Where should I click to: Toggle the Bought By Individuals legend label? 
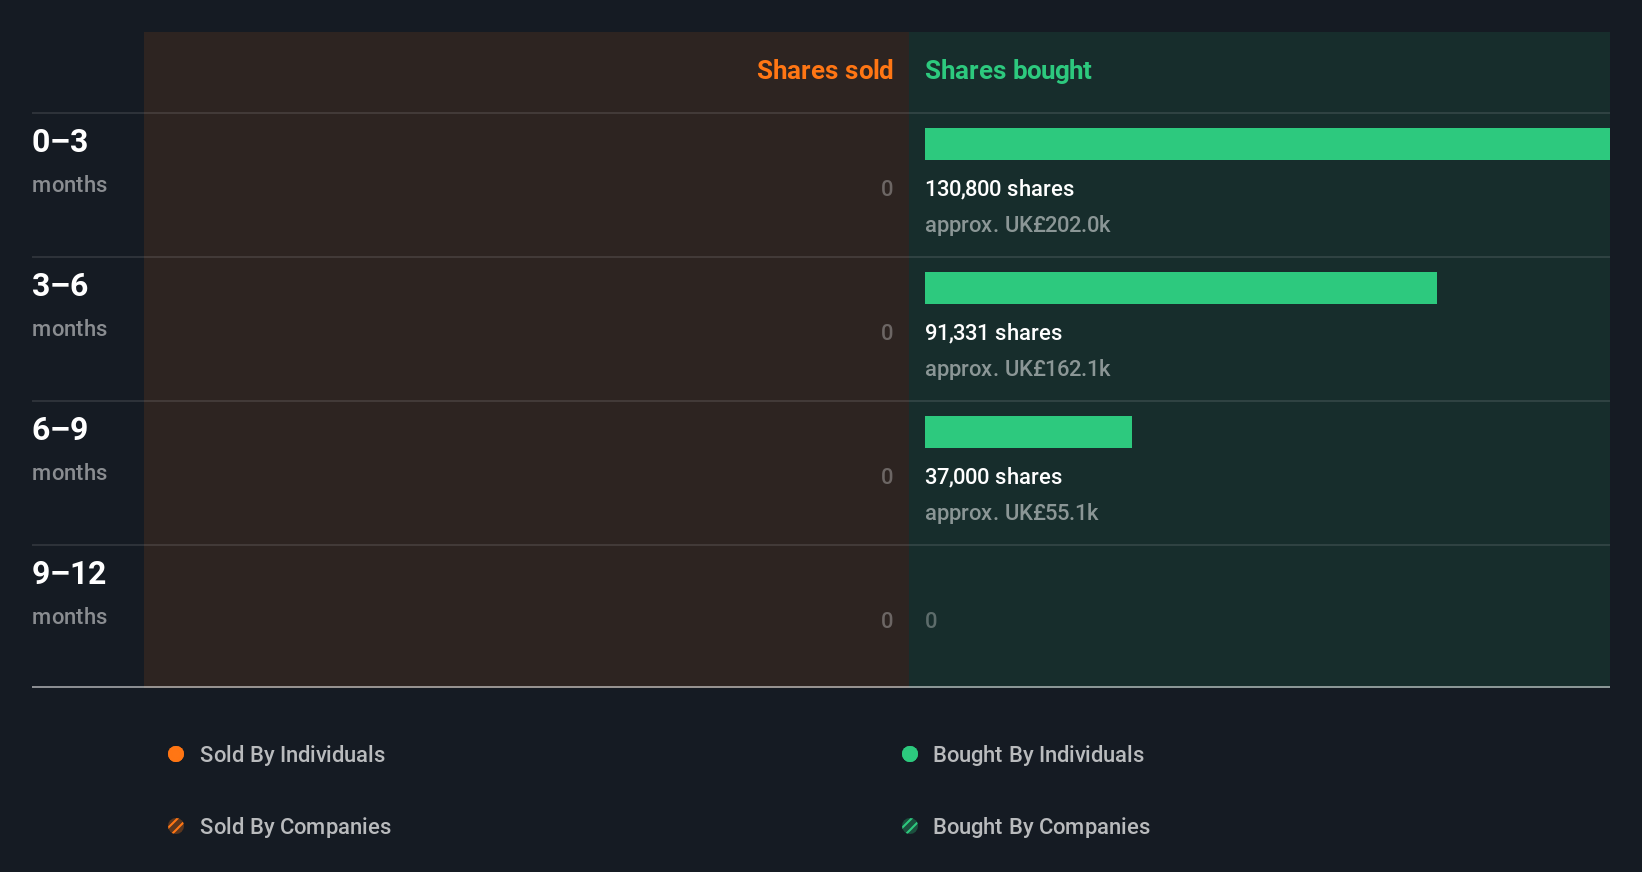[1038, 754]
